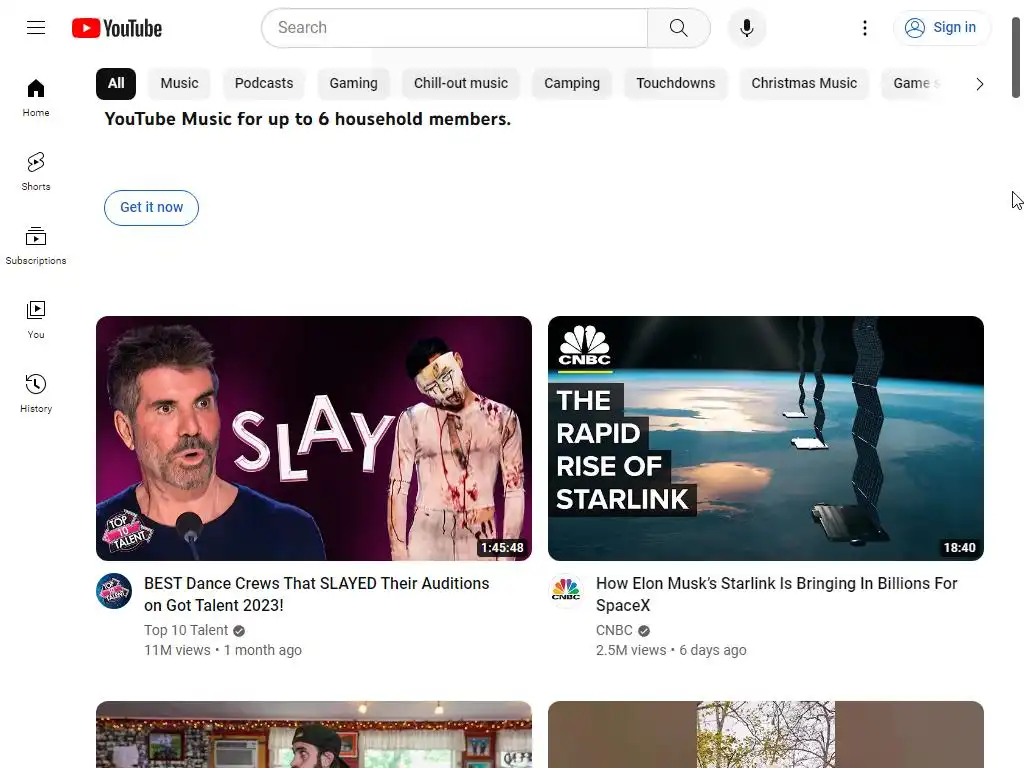Screen dimensions: 1024x768
Task: Open the thumbnail of man in backward cap
Action: (313, 735)
